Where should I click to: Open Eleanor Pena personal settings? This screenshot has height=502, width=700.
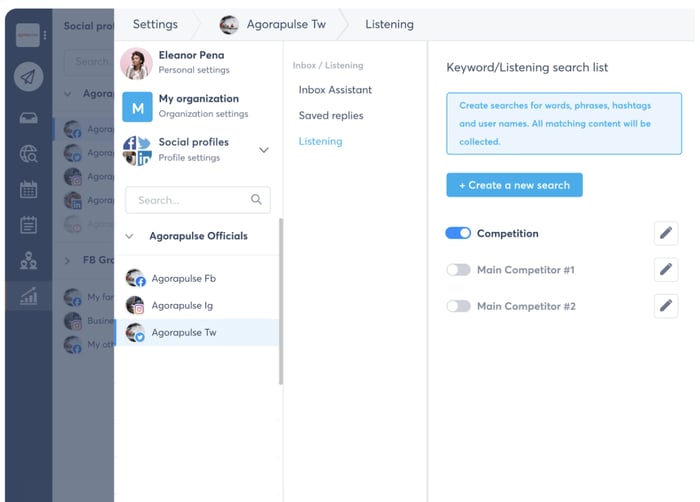coord(196,63)
